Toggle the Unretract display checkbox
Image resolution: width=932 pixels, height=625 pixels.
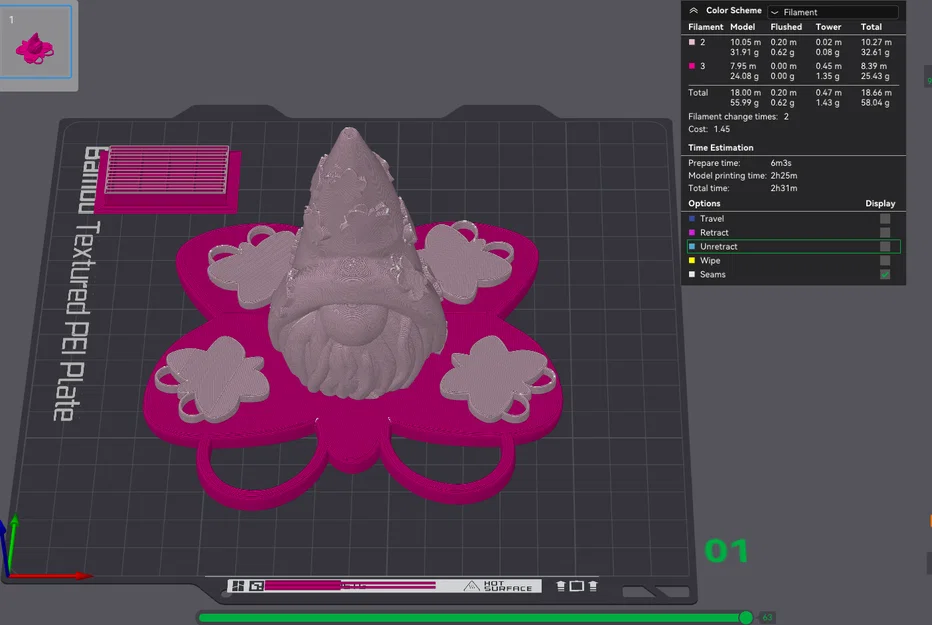pyautogui.click(x=885, y=246)
